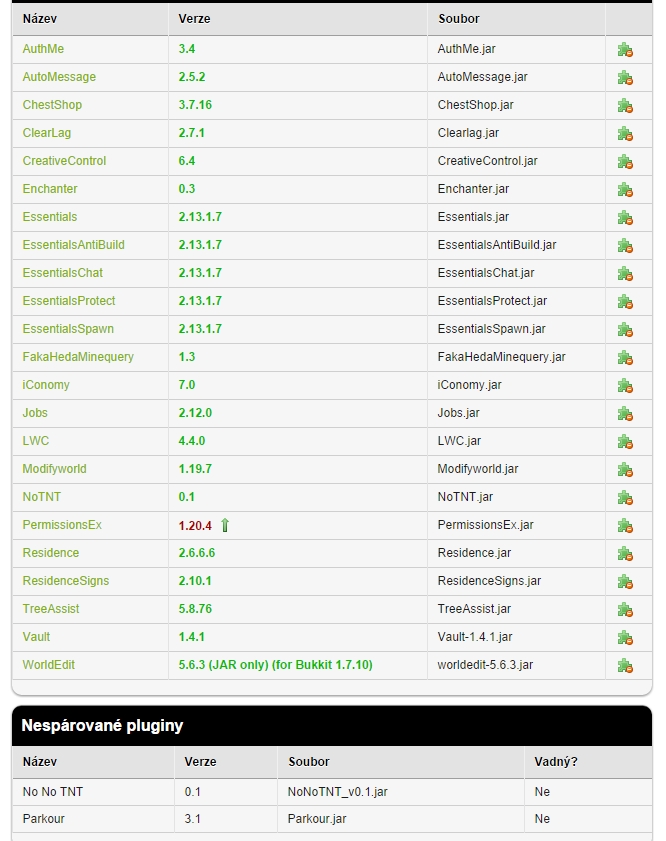Click the plugin icon beside iConomy.jar
The image size is (666, 841).
625,386
